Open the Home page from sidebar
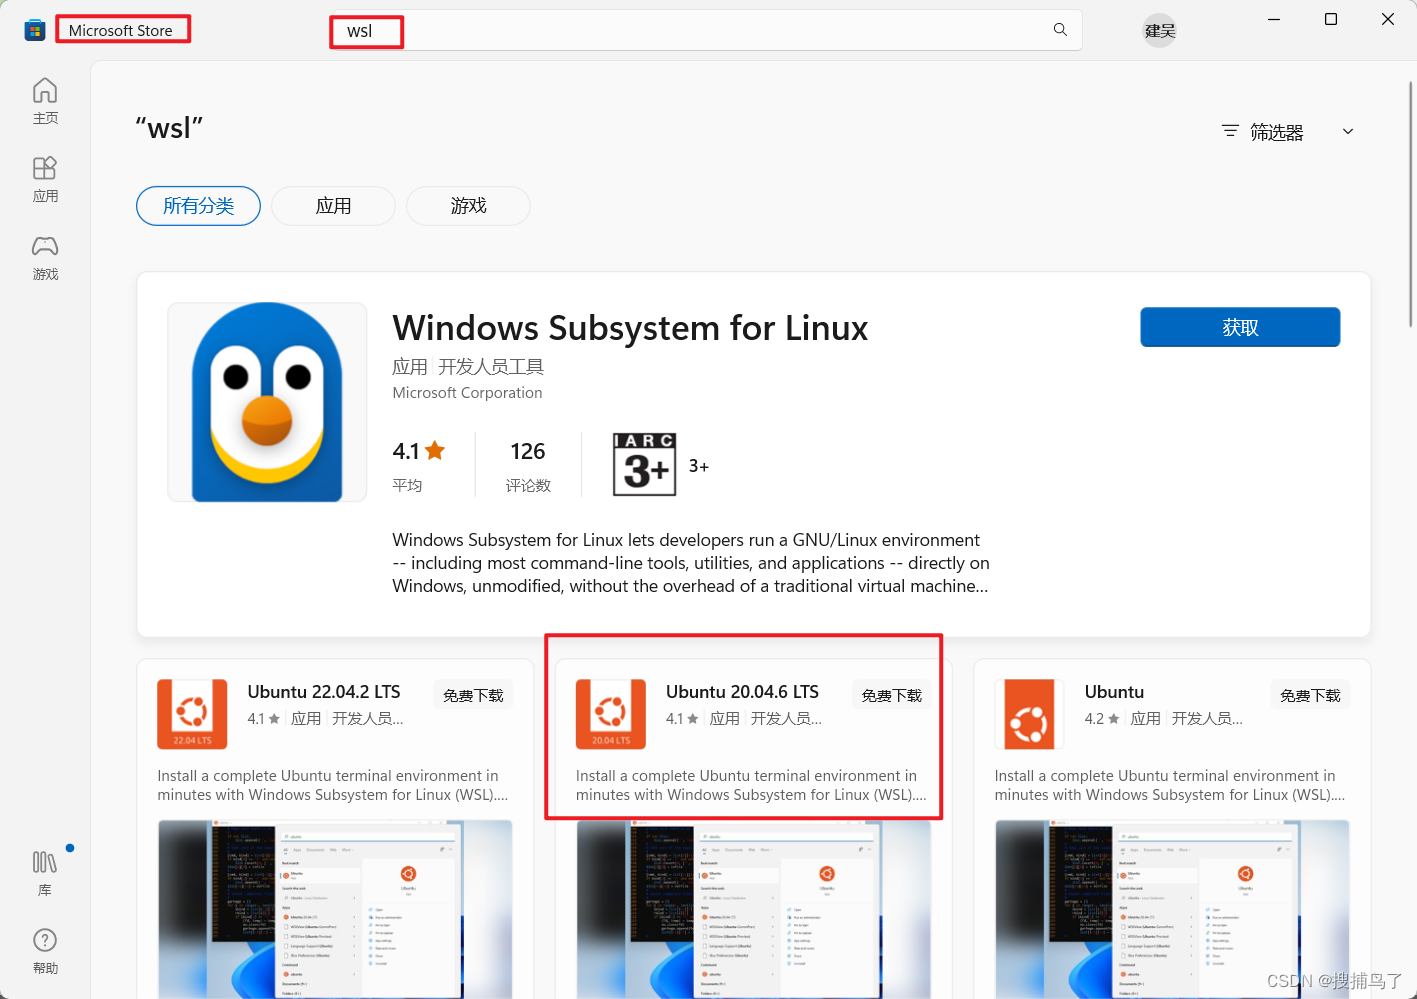Screen dimensions: 1417x999 (x=45, y=101)
